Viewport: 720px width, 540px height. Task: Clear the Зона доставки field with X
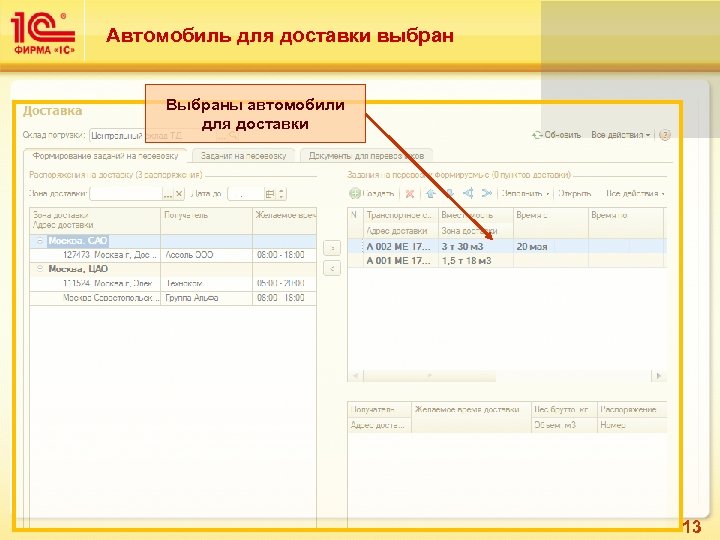pos(179,194)
